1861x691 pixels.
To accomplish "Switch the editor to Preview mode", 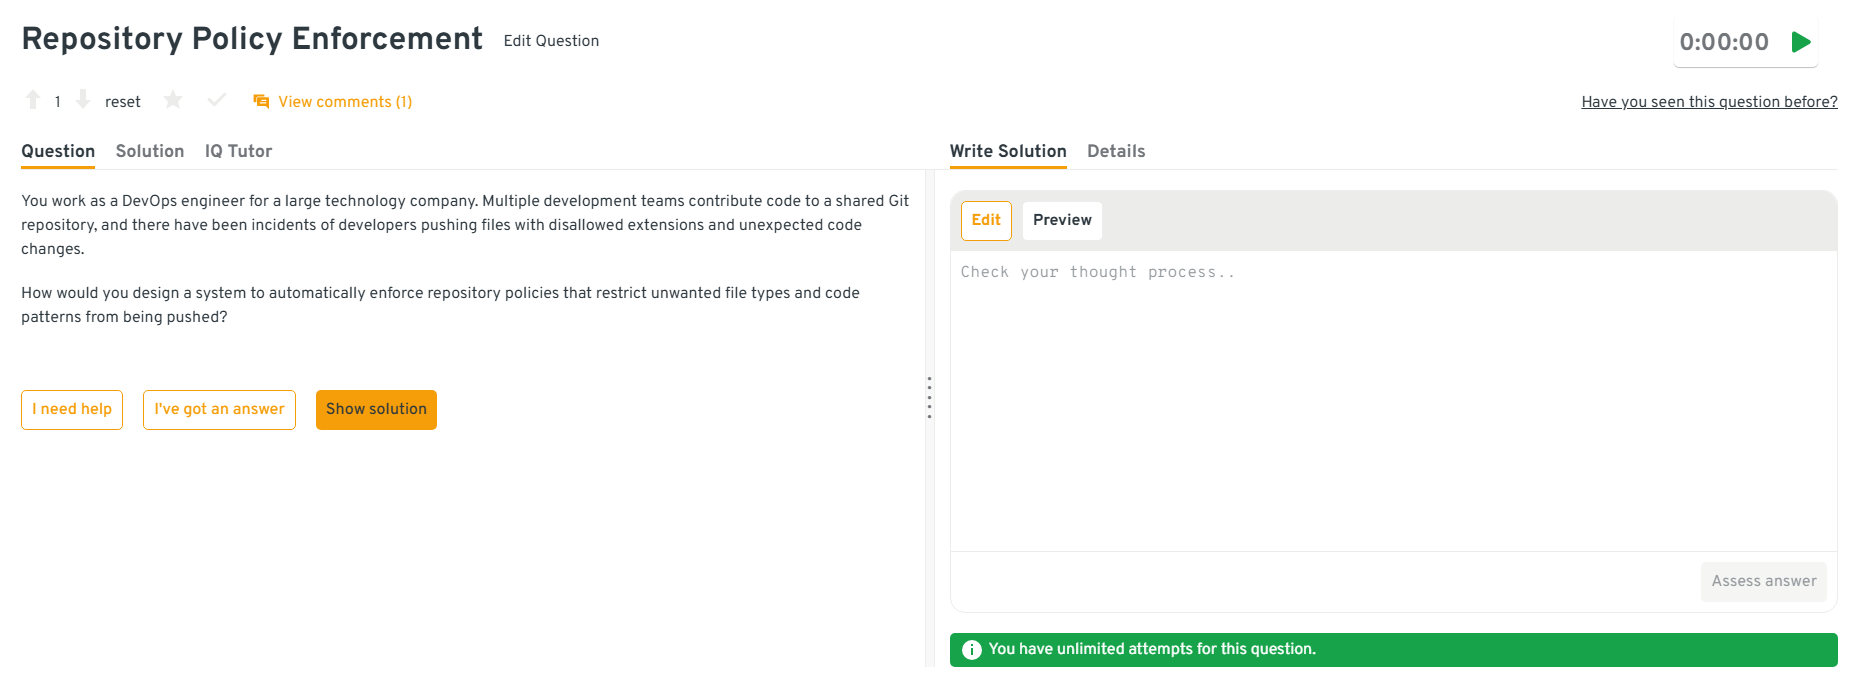I will [x=1062, y=221].
